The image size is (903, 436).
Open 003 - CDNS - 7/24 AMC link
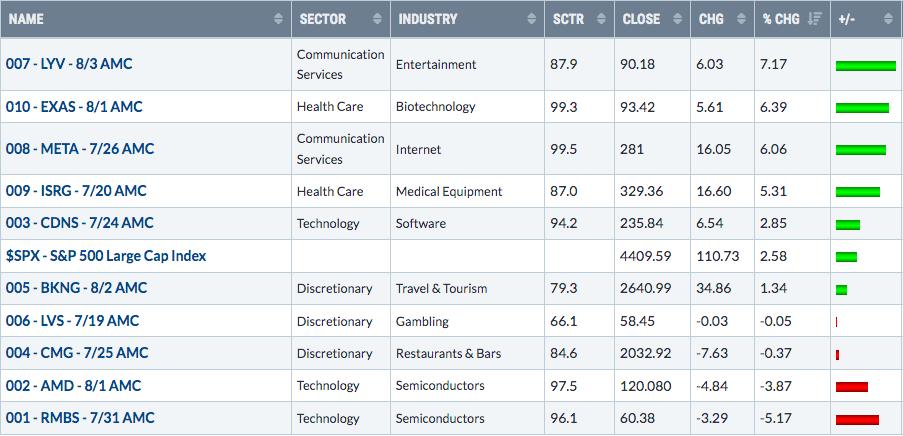[79, 223]
